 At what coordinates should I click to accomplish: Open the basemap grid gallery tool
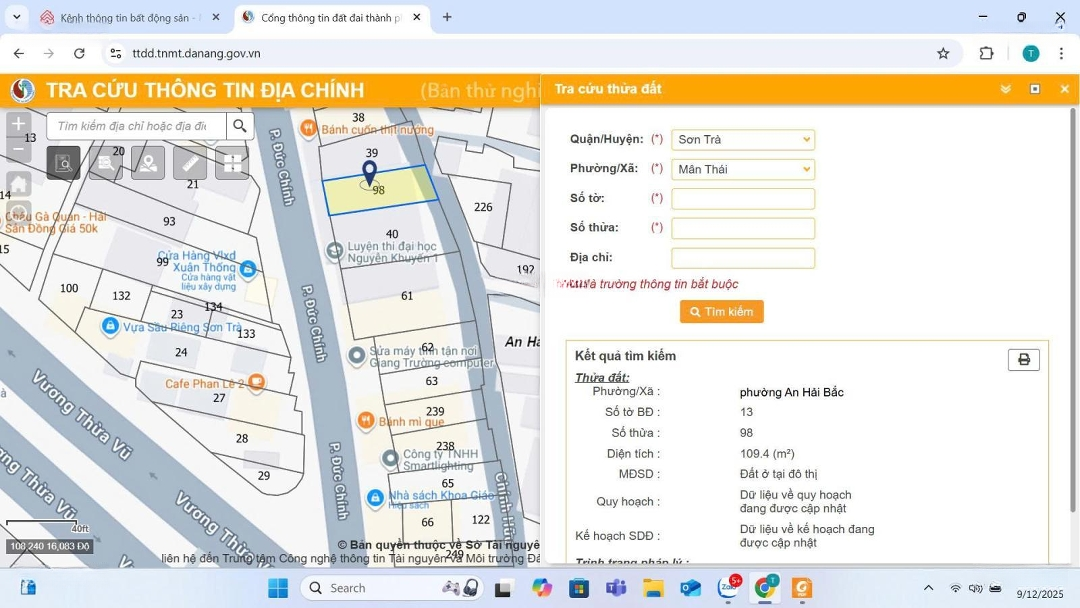[x=231, y=162]
